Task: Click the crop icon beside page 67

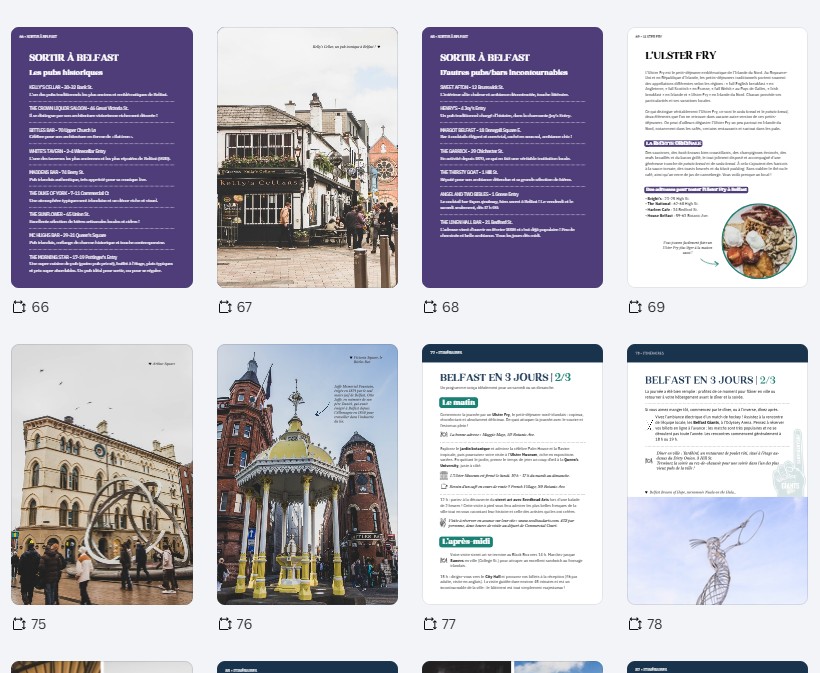Action: [225, 307]
